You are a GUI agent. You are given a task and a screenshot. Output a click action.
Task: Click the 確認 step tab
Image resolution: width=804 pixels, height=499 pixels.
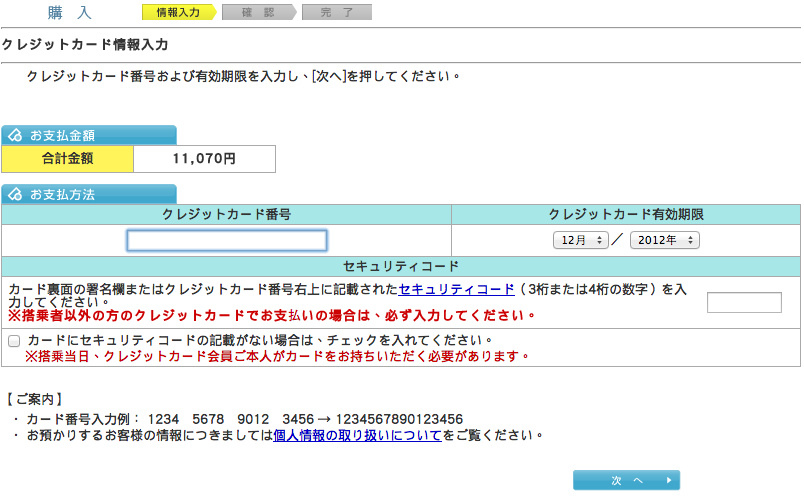tap(259, 12)
